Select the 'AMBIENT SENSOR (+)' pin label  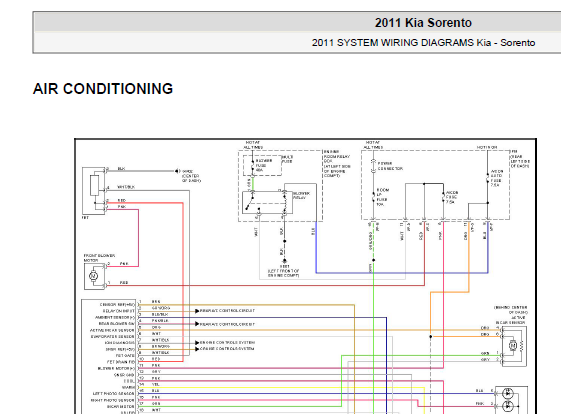115,317
